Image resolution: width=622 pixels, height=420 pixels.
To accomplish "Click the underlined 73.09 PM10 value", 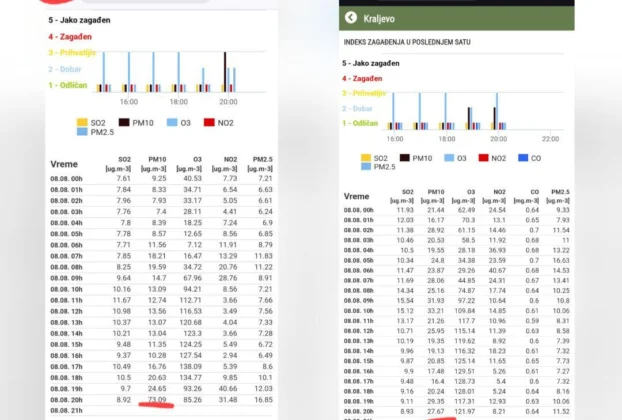I will 158,400.
